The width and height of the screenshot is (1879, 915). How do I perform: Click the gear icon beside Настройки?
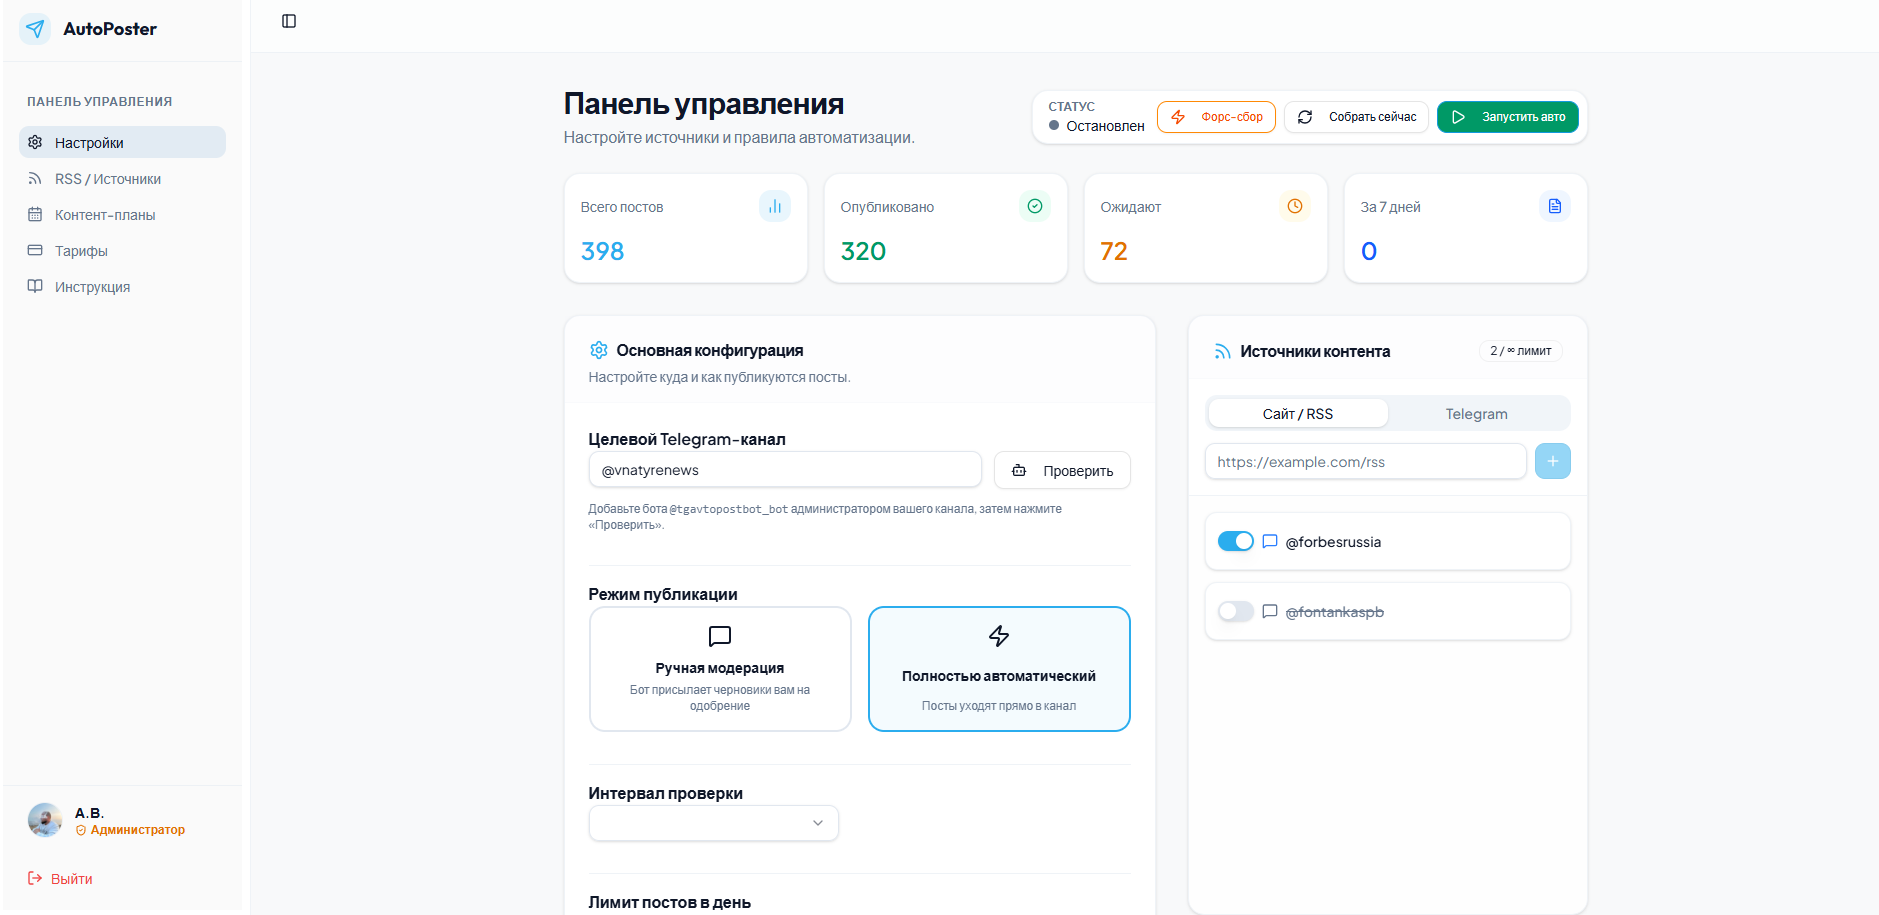[35, 142]
